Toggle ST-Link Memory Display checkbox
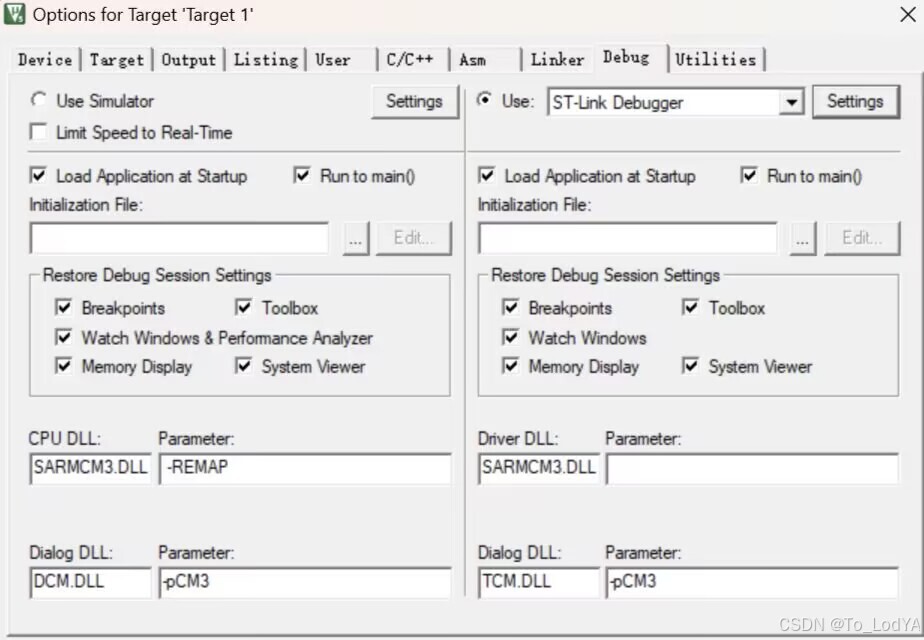 pos(511,366)
